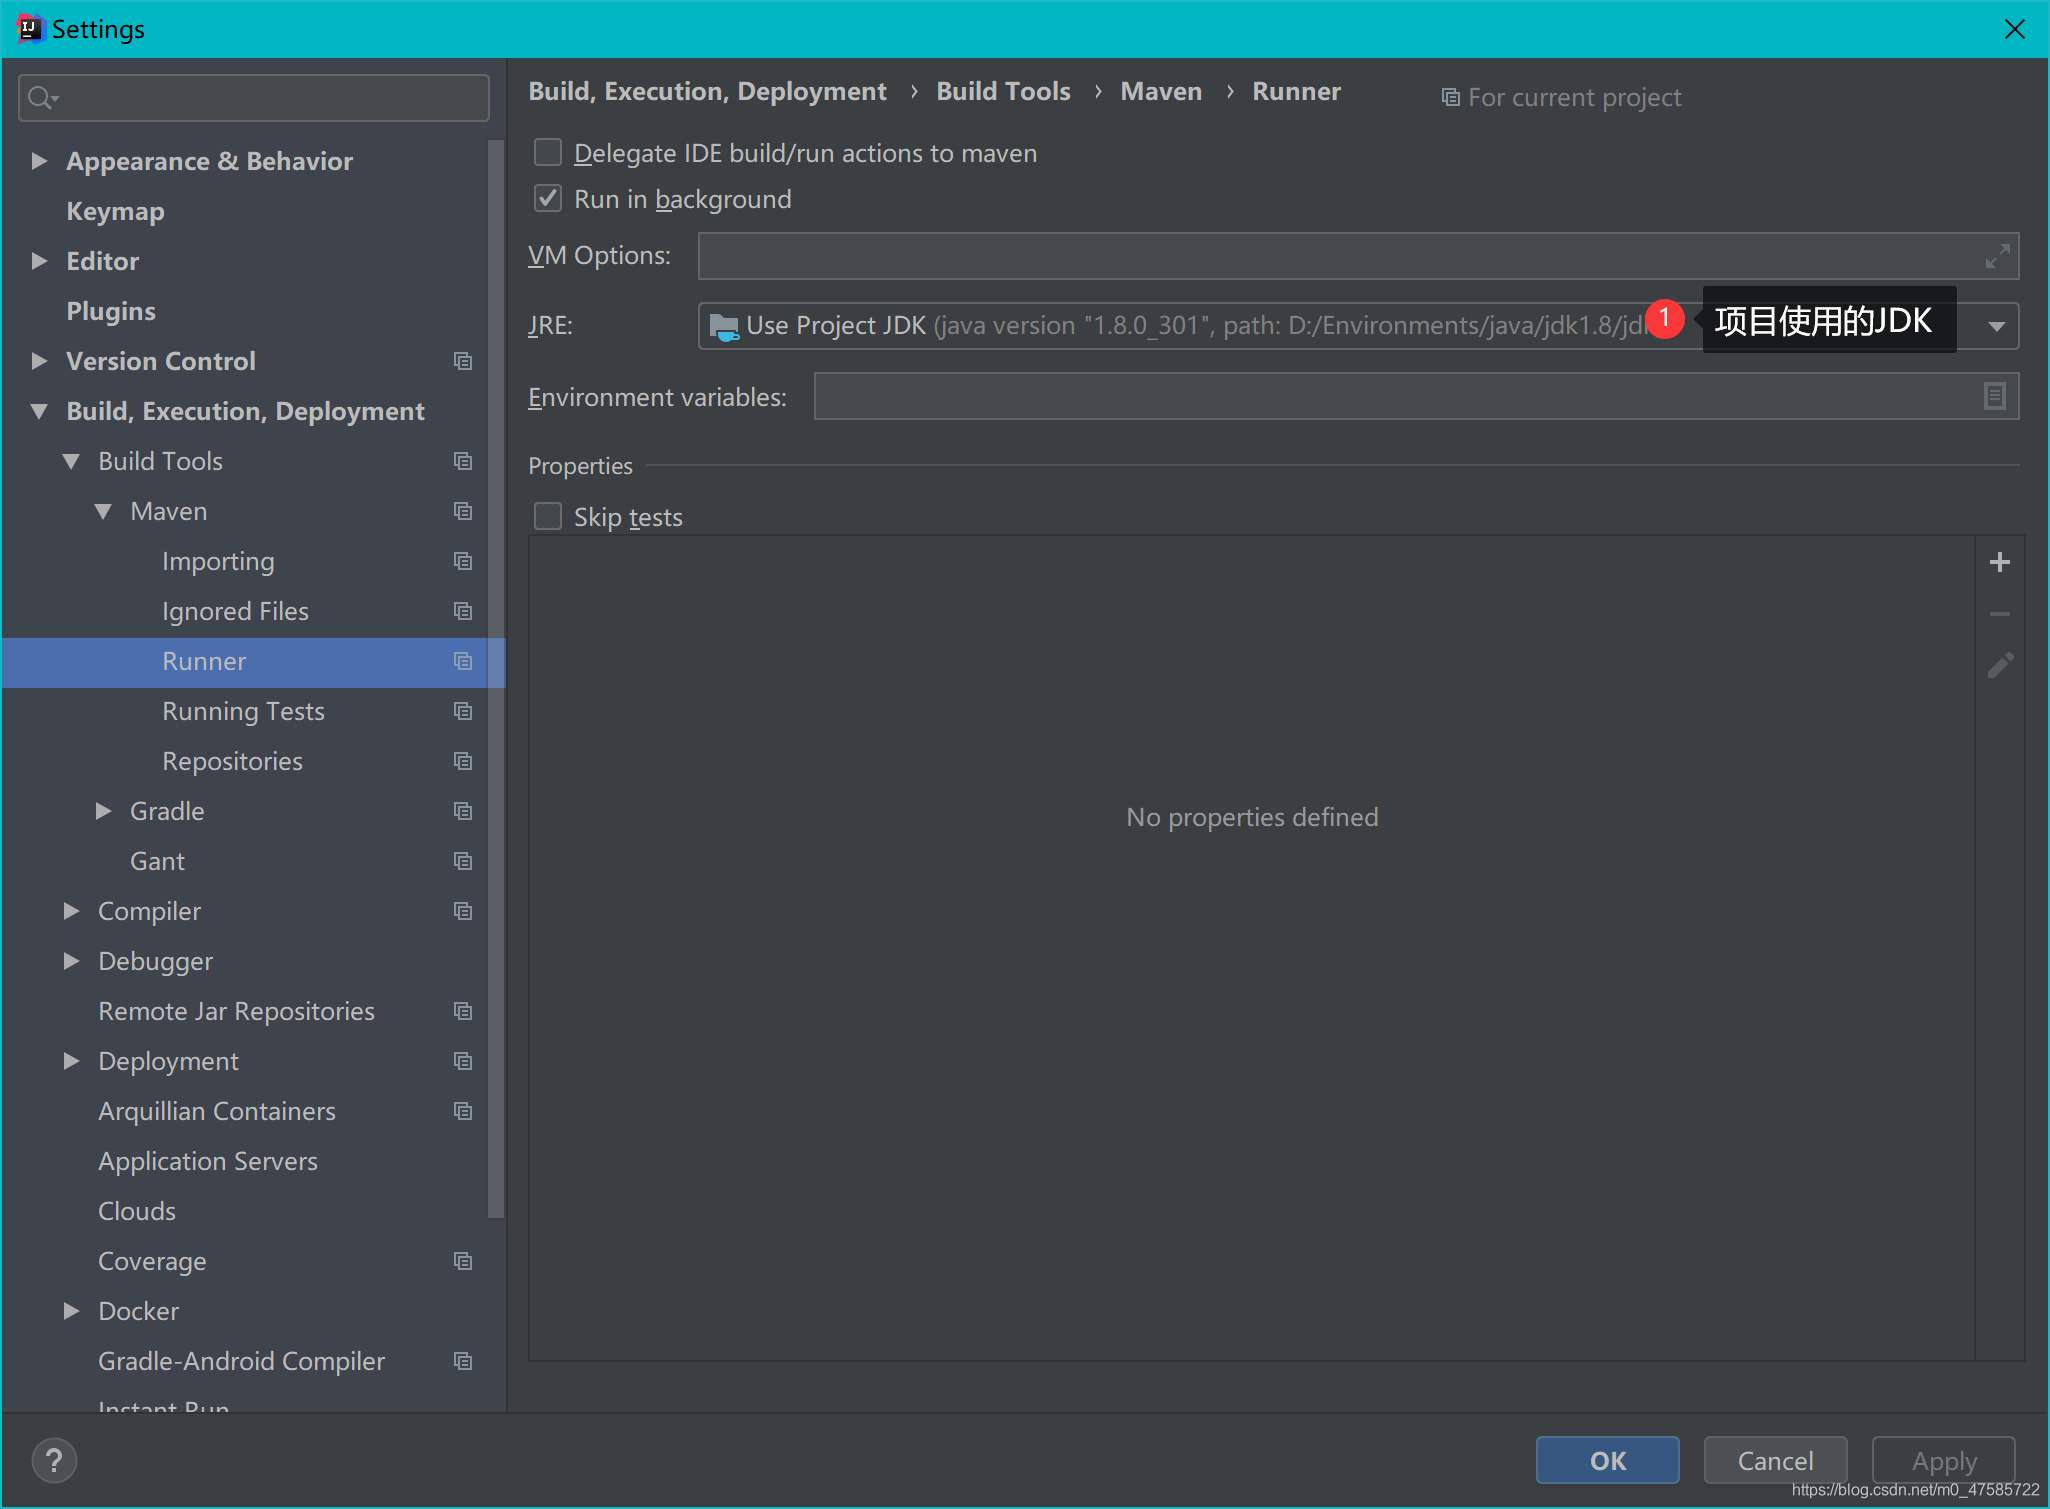Click project-level icon next to Compiler
Screen dimensions: 2050x1509
(462, 911)
